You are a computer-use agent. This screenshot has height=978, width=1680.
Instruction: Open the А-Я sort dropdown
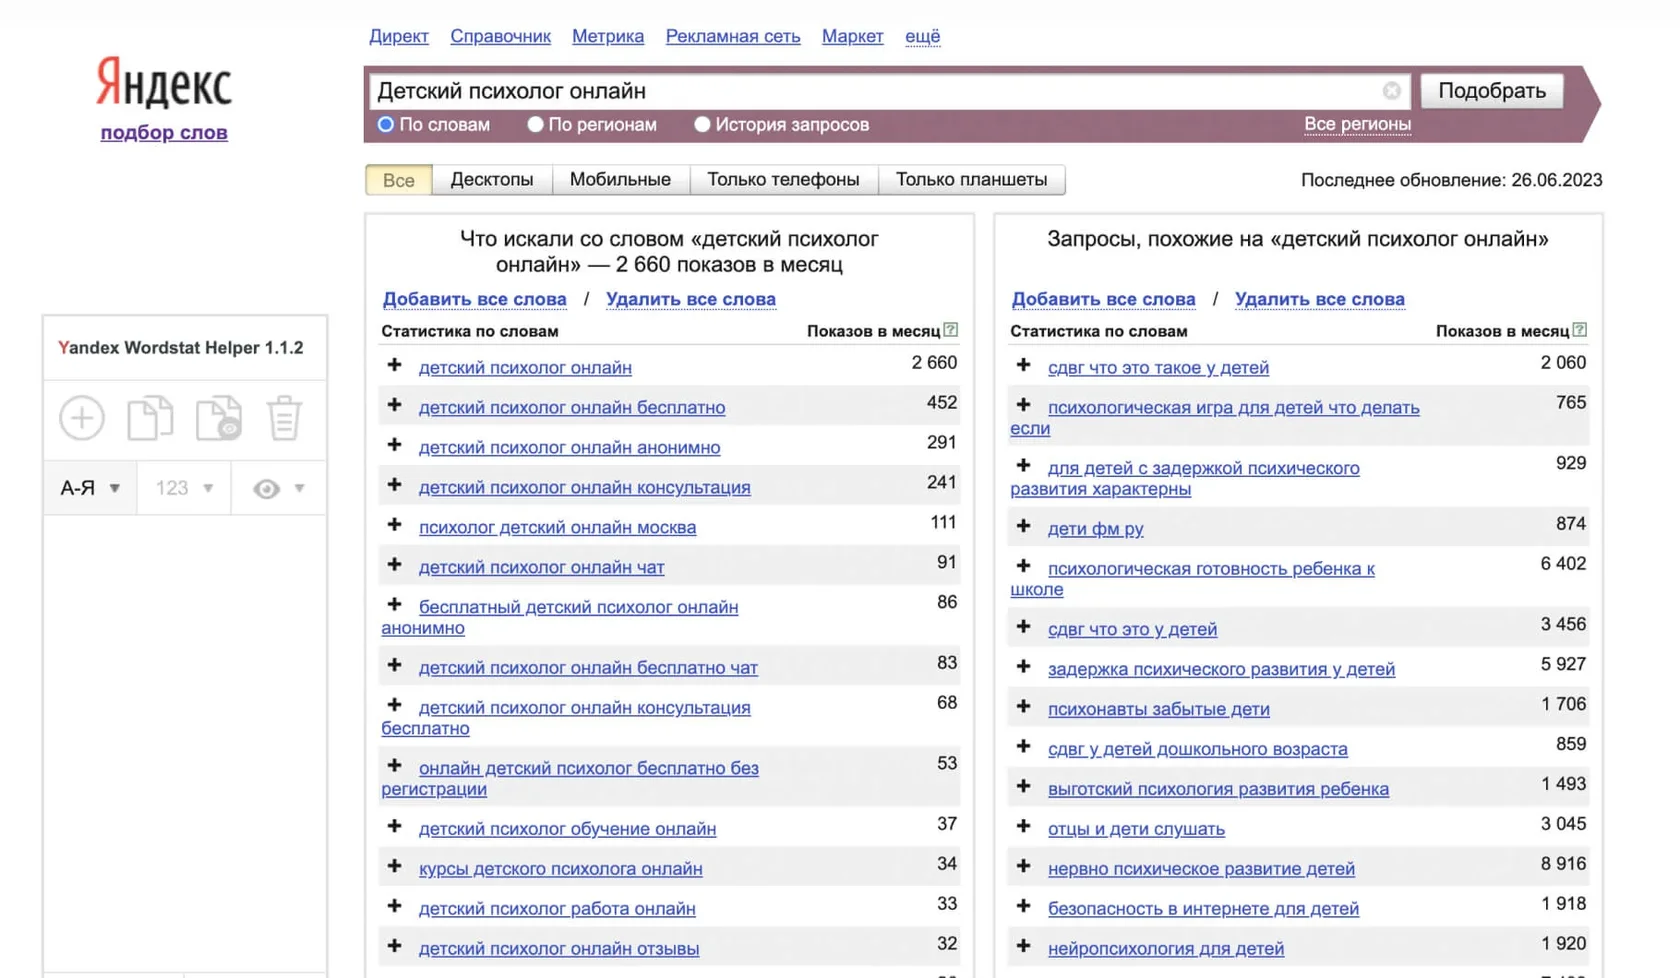click(90, 488)
